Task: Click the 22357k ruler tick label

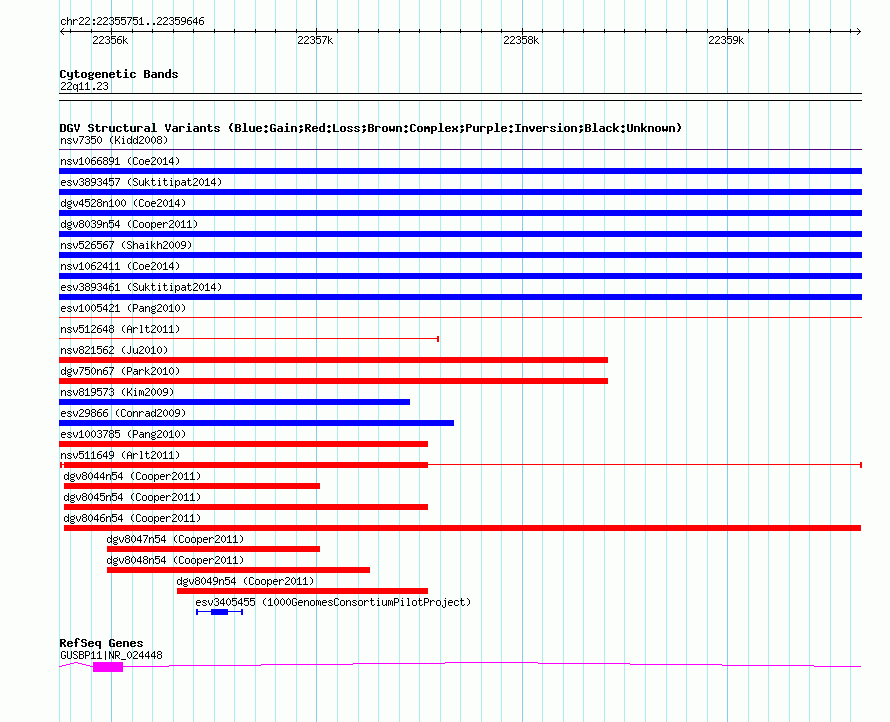Action: pos(315,40)
